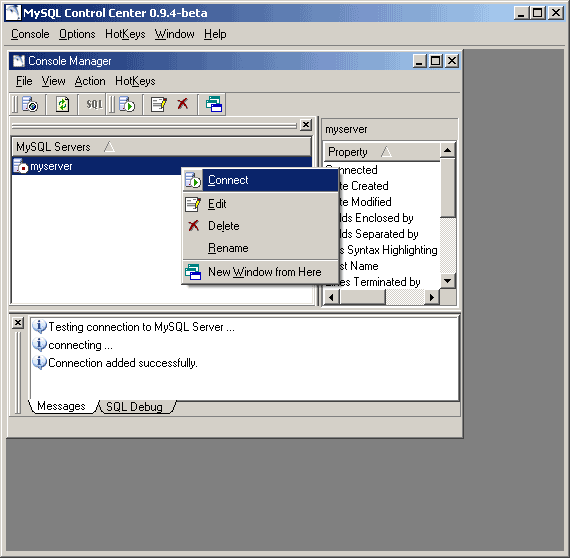Screen dimensions: 570x558
Task: Click the green refresh toolbar icon
Action: point(63,104)
